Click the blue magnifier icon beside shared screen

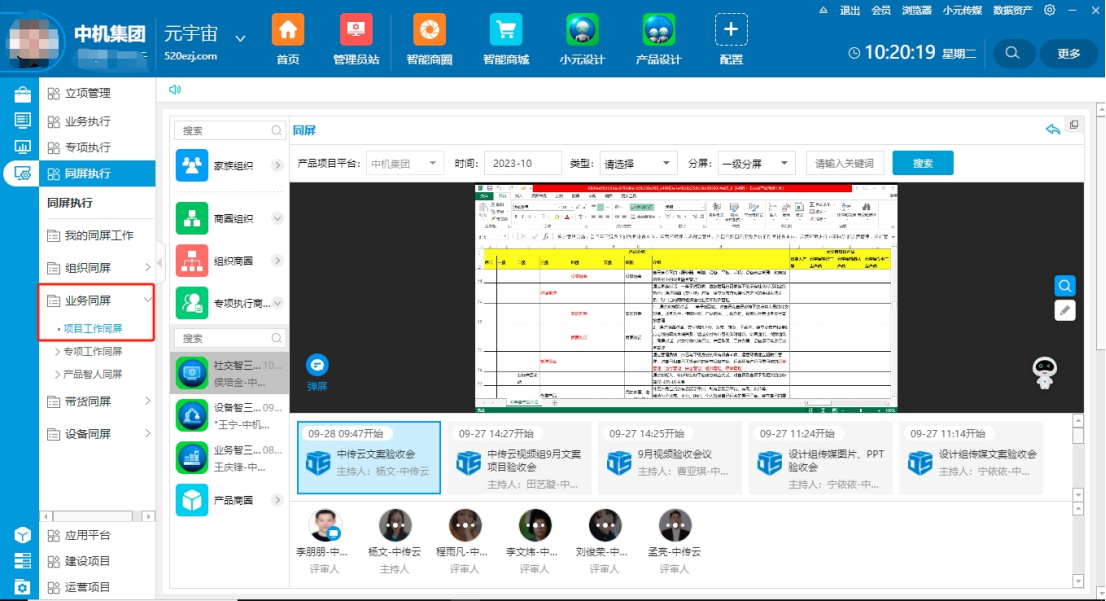[1065, 286]
